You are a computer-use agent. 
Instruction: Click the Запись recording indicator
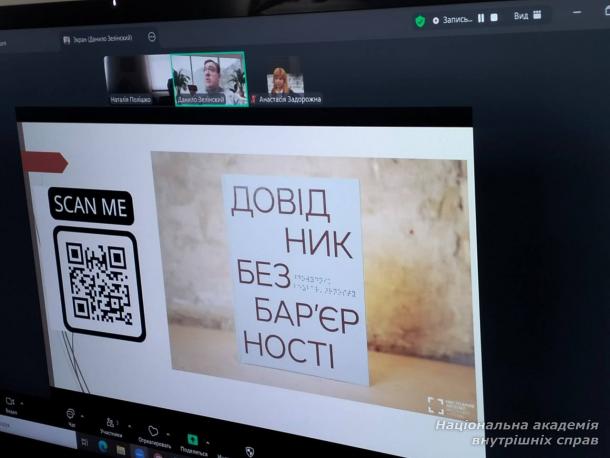click(x=452, y=20)
